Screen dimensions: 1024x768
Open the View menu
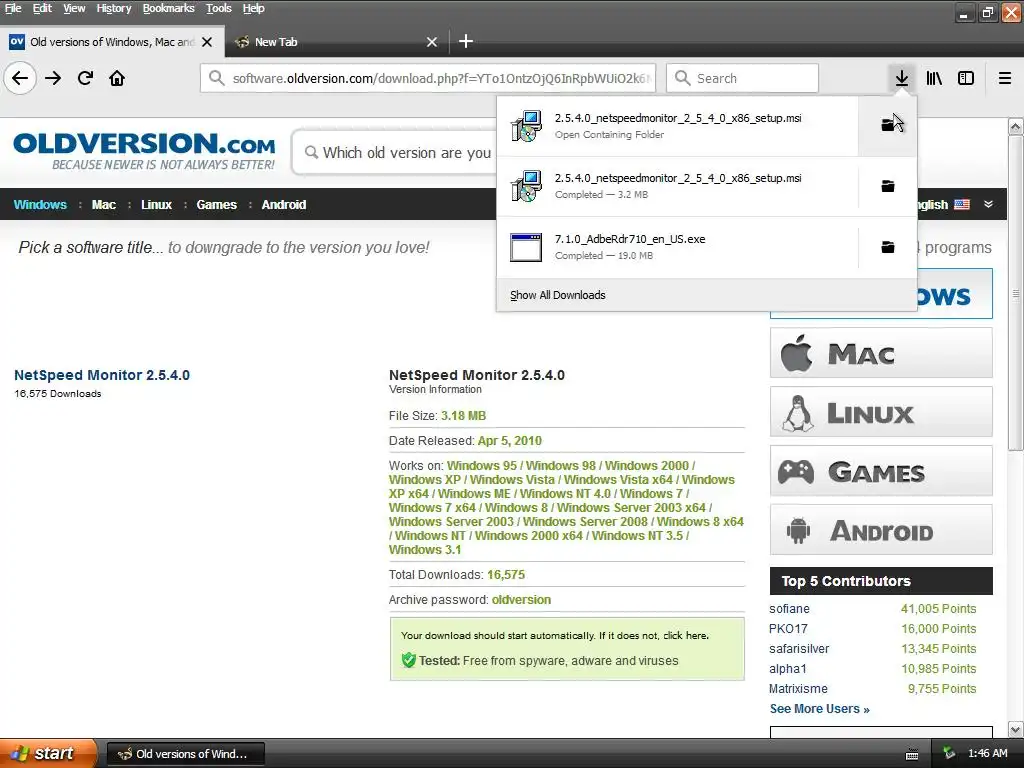coord(74,8)
